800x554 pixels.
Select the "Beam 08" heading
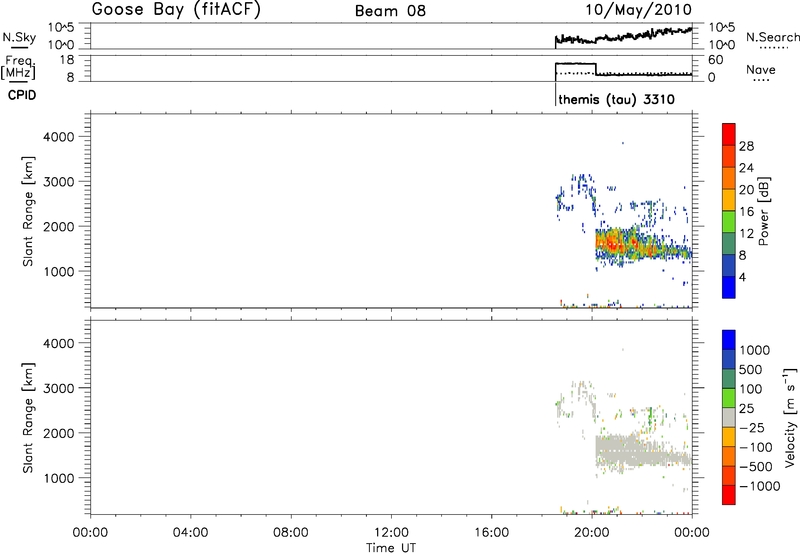click(x=390, y=11)
